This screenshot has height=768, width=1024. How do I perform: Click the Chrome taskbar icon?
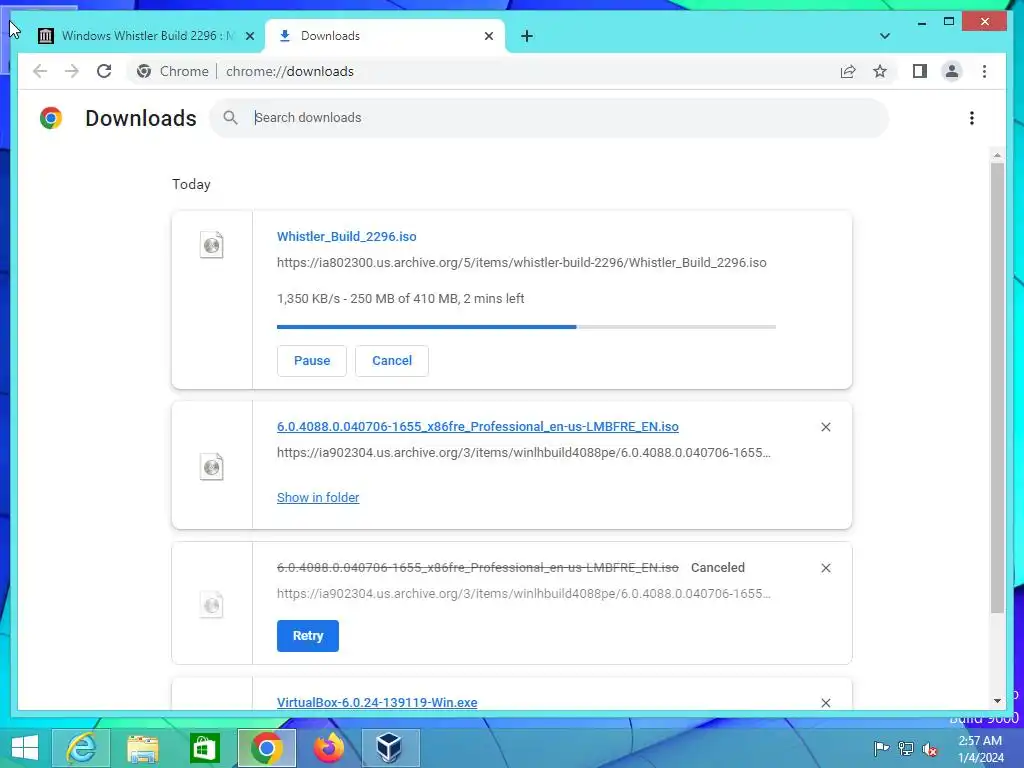click(x=266, y=747)
